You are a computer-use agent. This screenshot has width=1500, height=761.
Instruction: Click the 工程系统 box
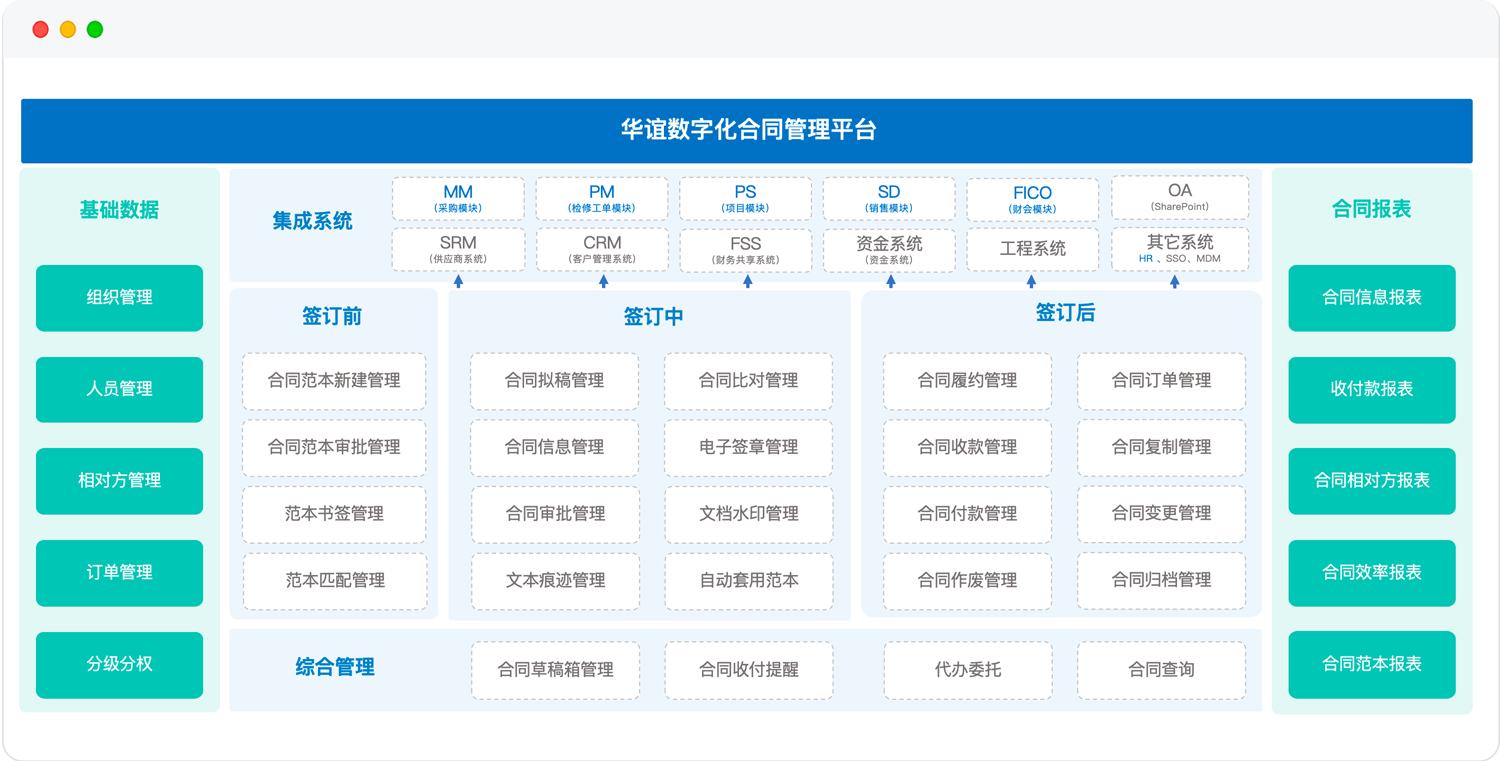pyautogui.click(x=1032, y=250)
